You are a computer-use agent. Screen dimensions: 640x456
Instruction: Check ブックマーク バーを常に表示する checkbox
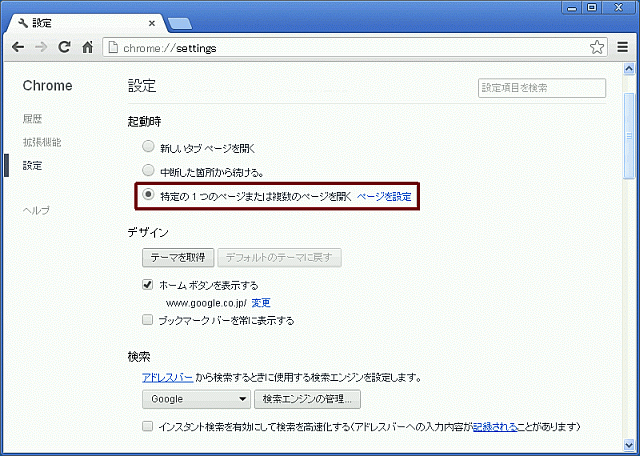coord(147,320)
